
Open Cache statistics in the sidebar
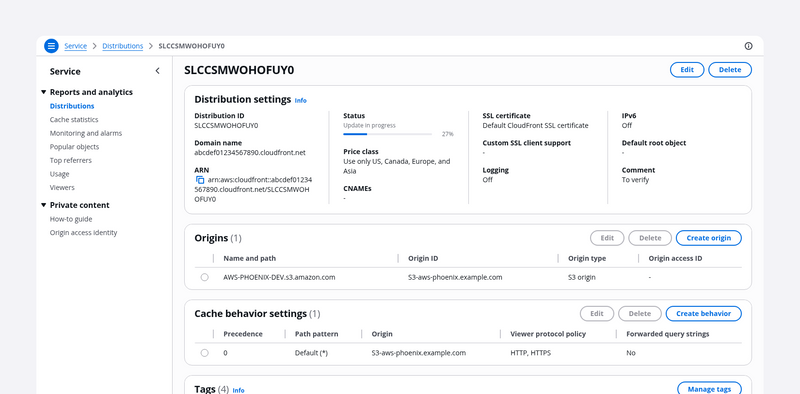point(74,119)
